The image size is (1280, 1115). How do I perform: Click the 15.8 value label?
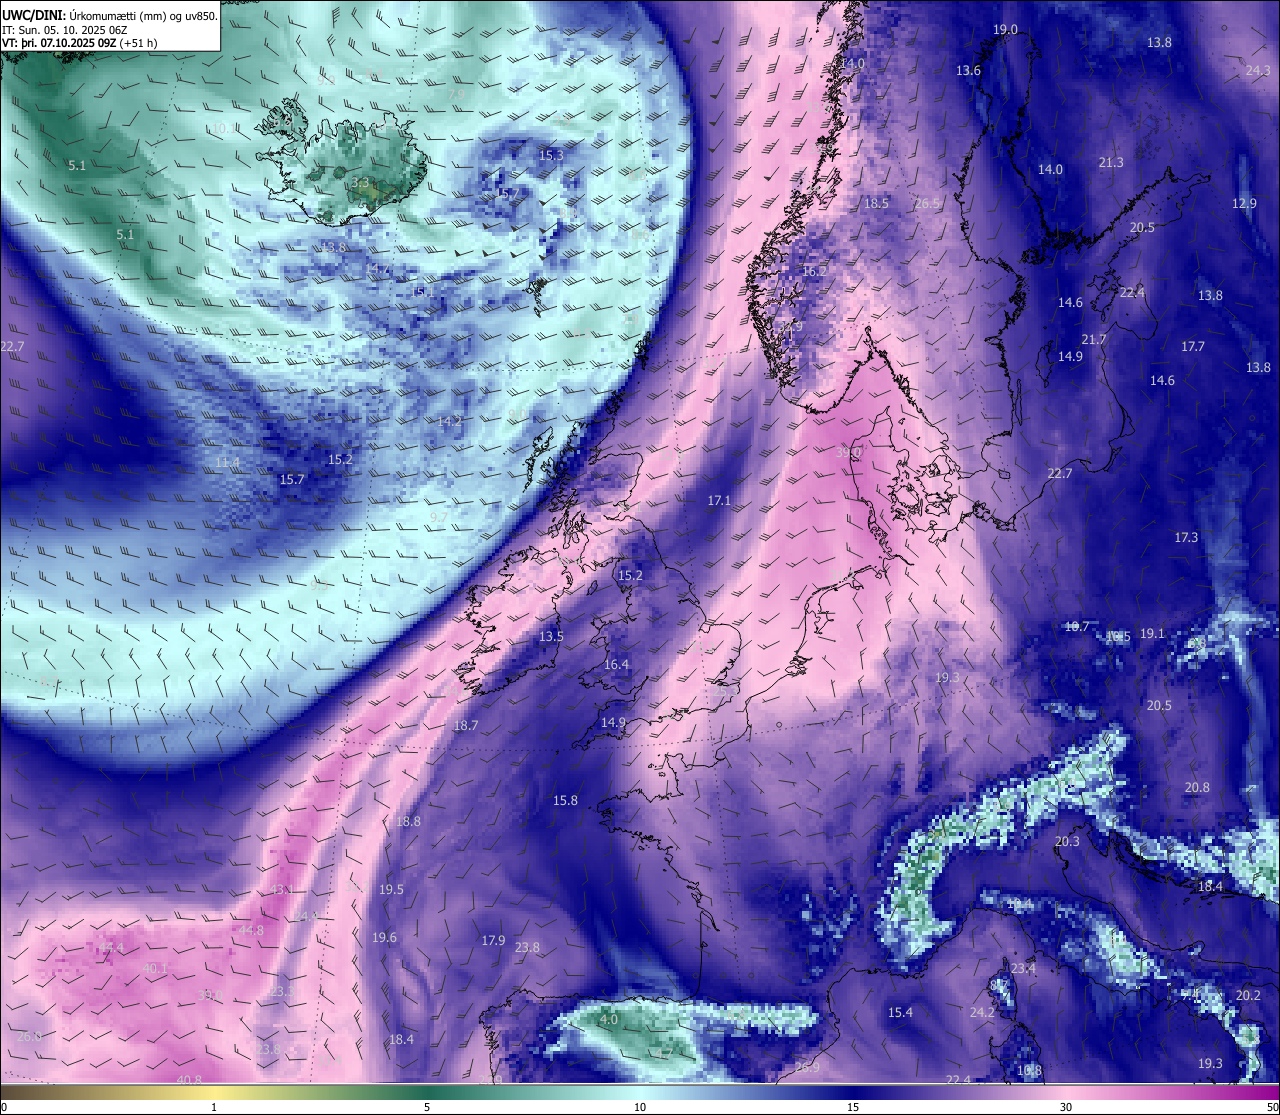point(565,800)
